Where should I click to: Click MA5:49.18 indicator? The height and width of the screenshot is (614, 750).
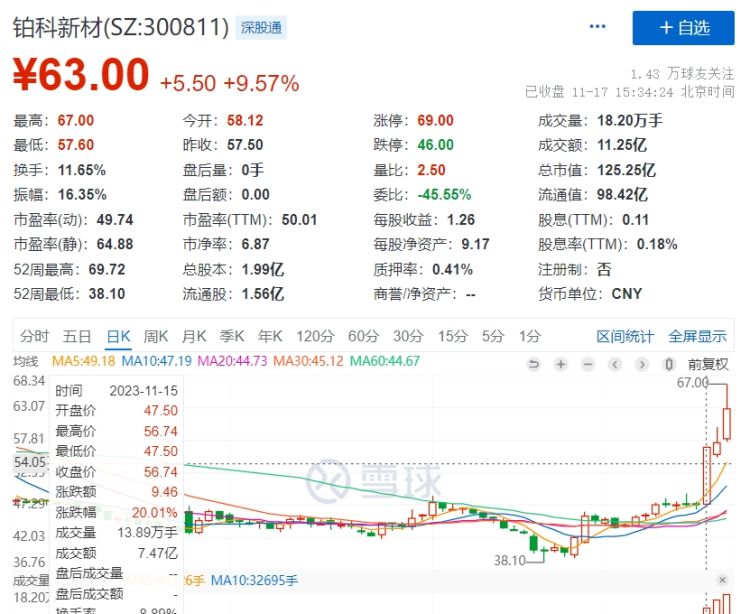click(83, 361)
